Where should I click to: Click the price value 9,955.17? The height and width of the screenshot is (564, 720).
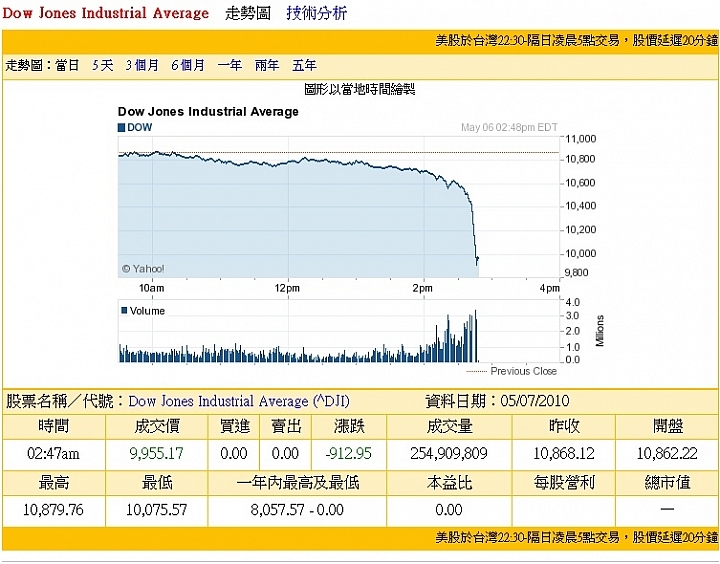point(156,454)
